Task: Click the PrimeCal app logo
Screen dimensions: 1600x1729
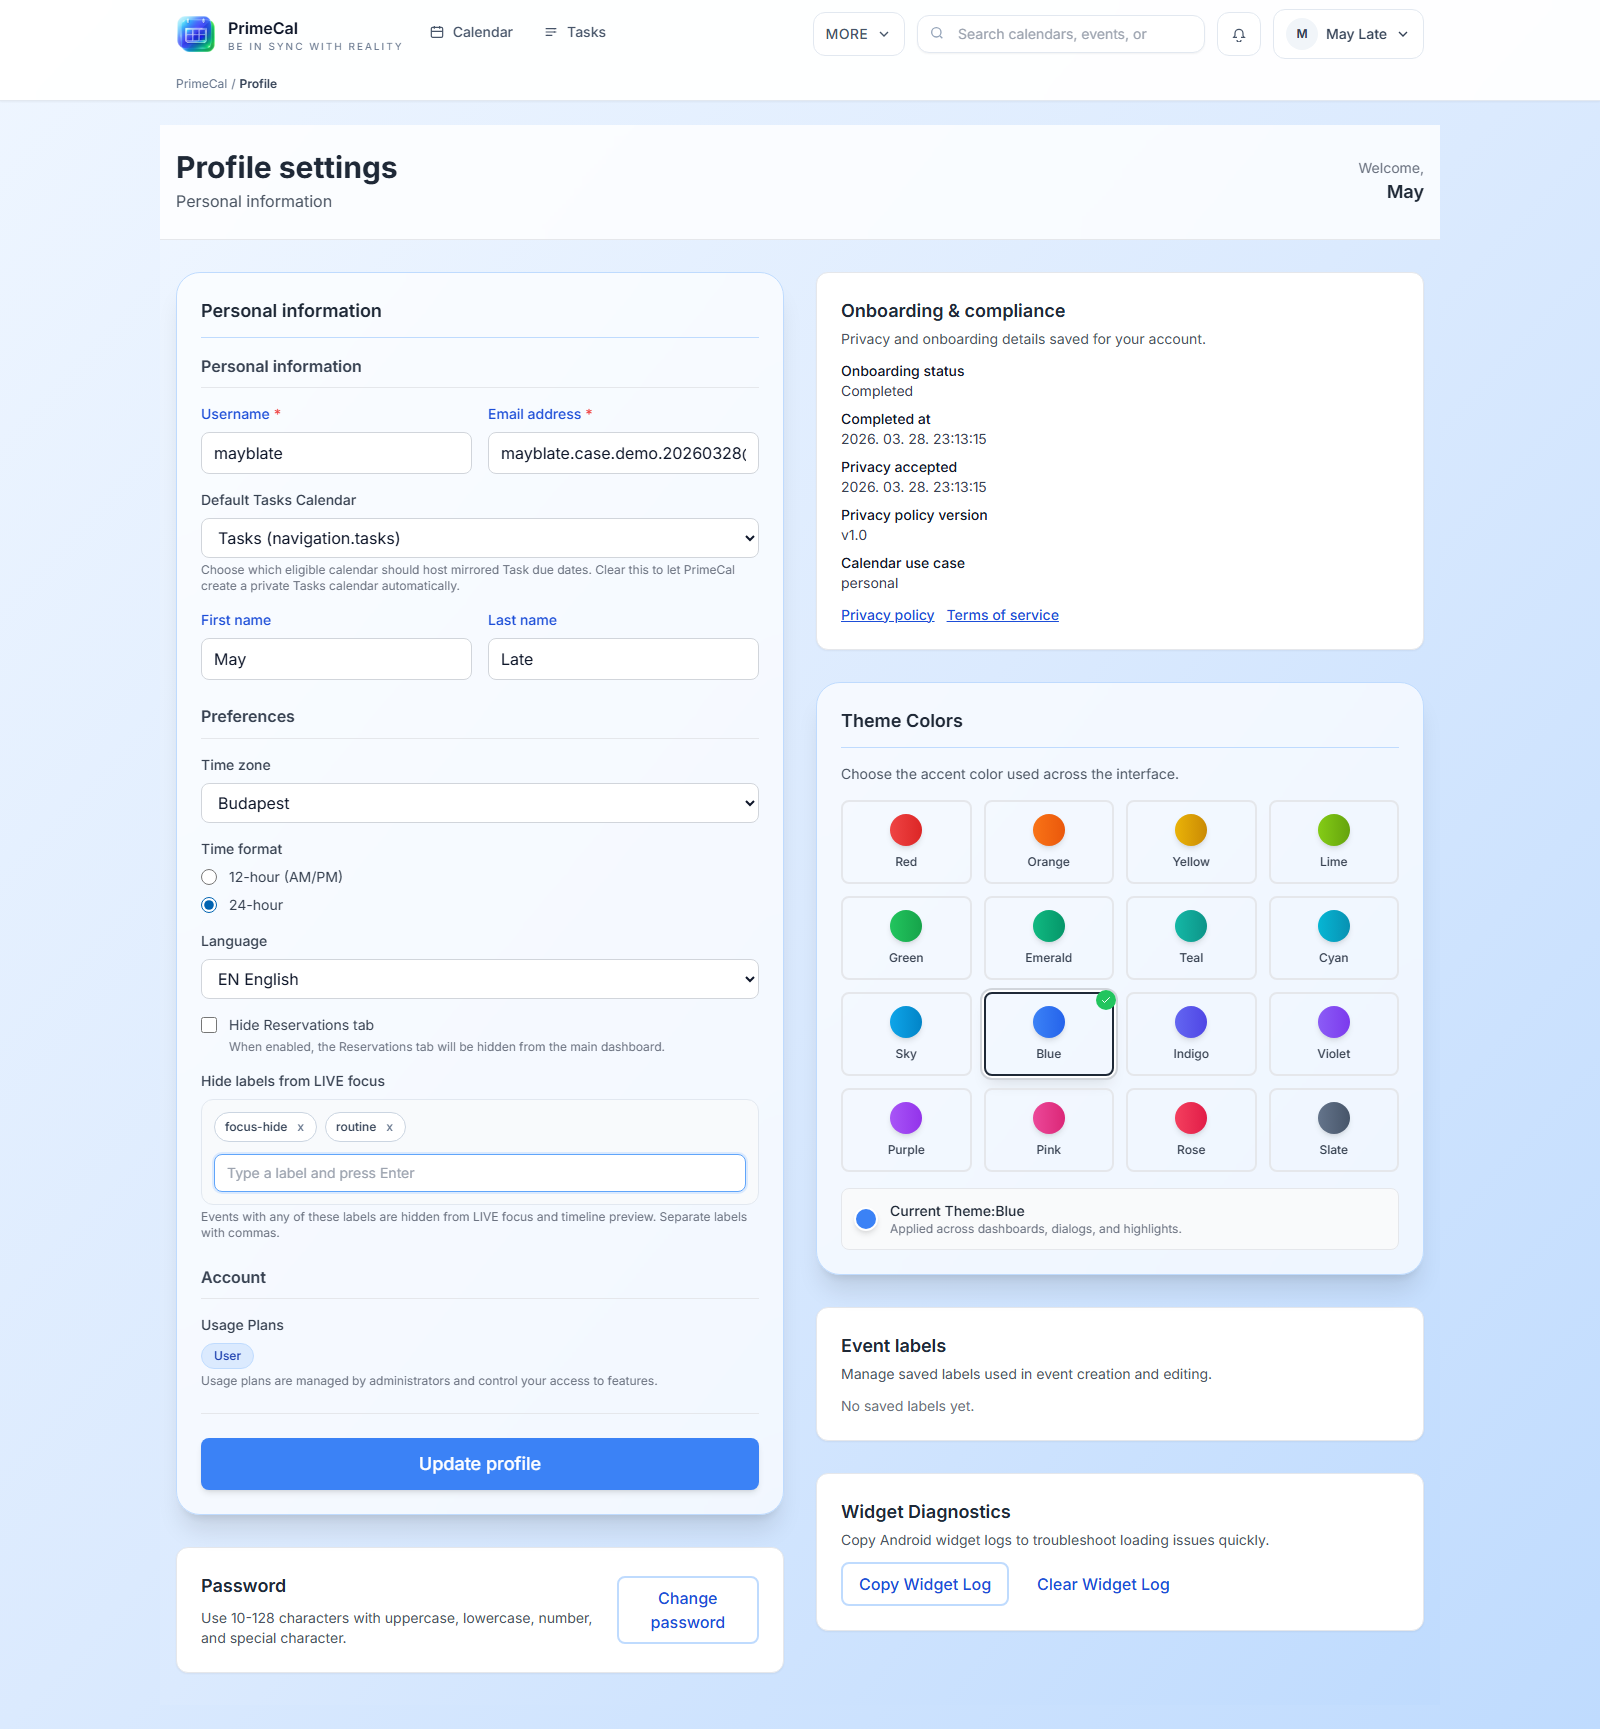Action: (x=194, y=33)
